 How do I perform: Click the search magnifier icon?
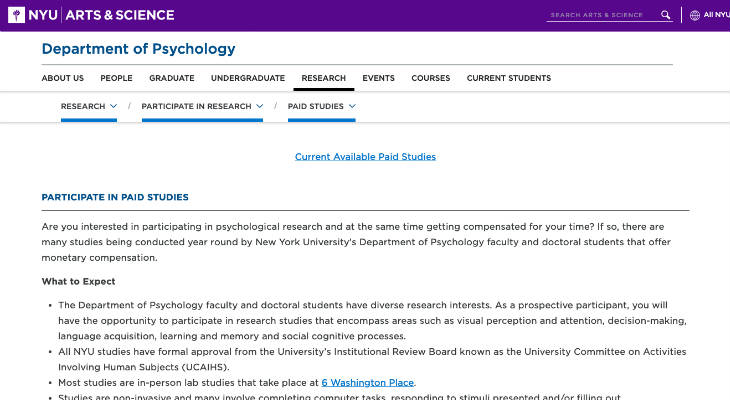665,15
